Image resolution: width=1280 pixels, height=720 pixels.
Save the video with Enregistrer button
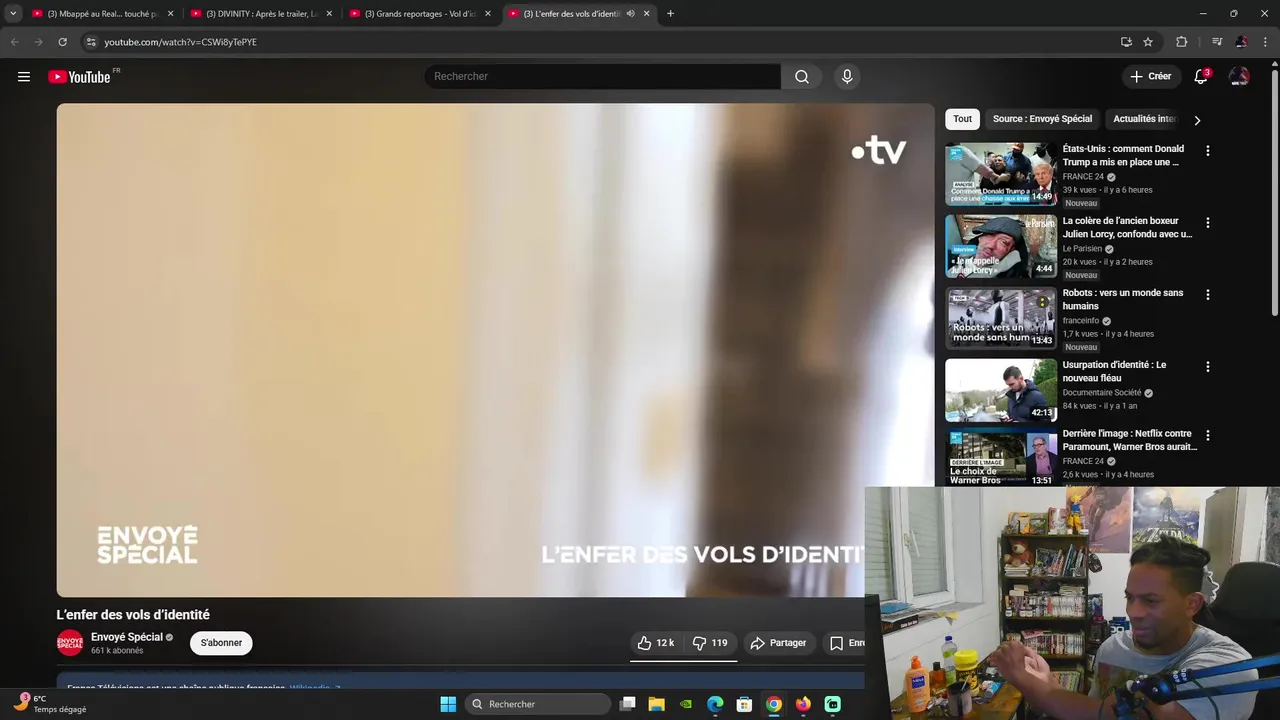[844, 643]
